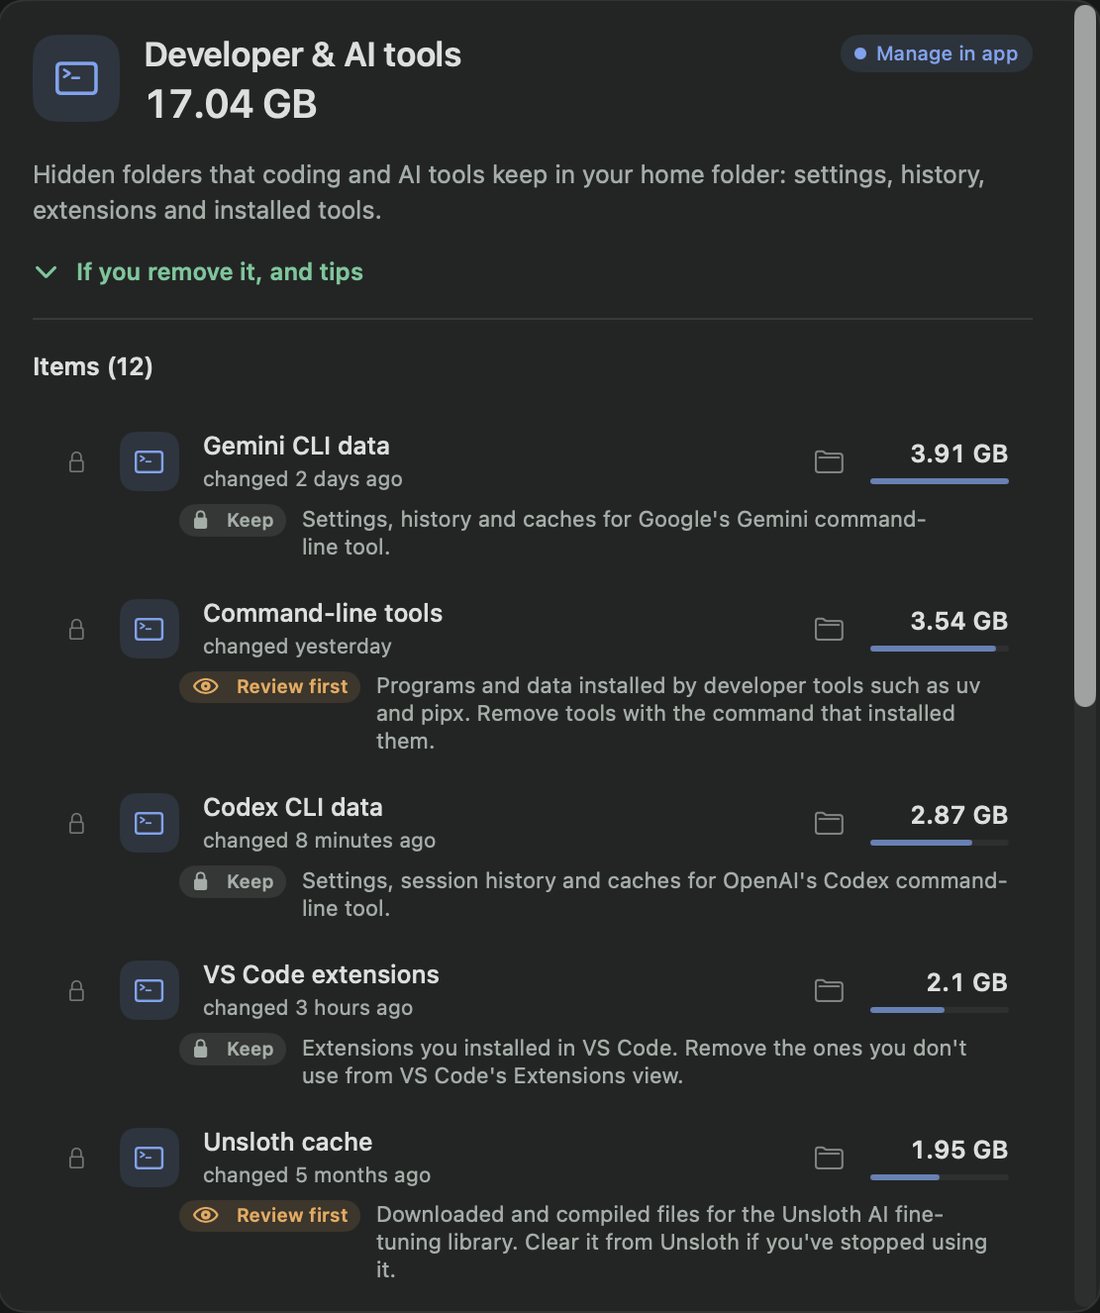1100x1313 pixels.
Task: Click the 3.54 GB size bar
Action: [x=939, y=648]
